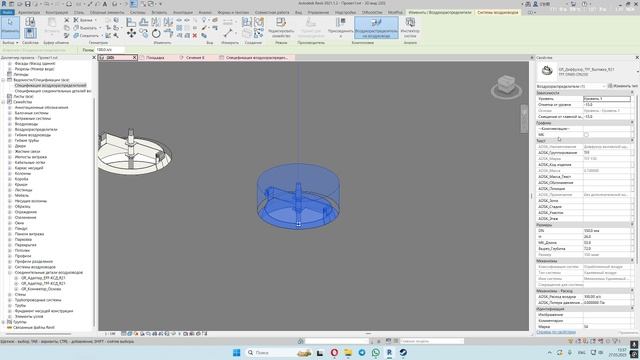Expand the Воздухораспределители family node
Viewport: 640px width, 360px height.
click(10, 129)
